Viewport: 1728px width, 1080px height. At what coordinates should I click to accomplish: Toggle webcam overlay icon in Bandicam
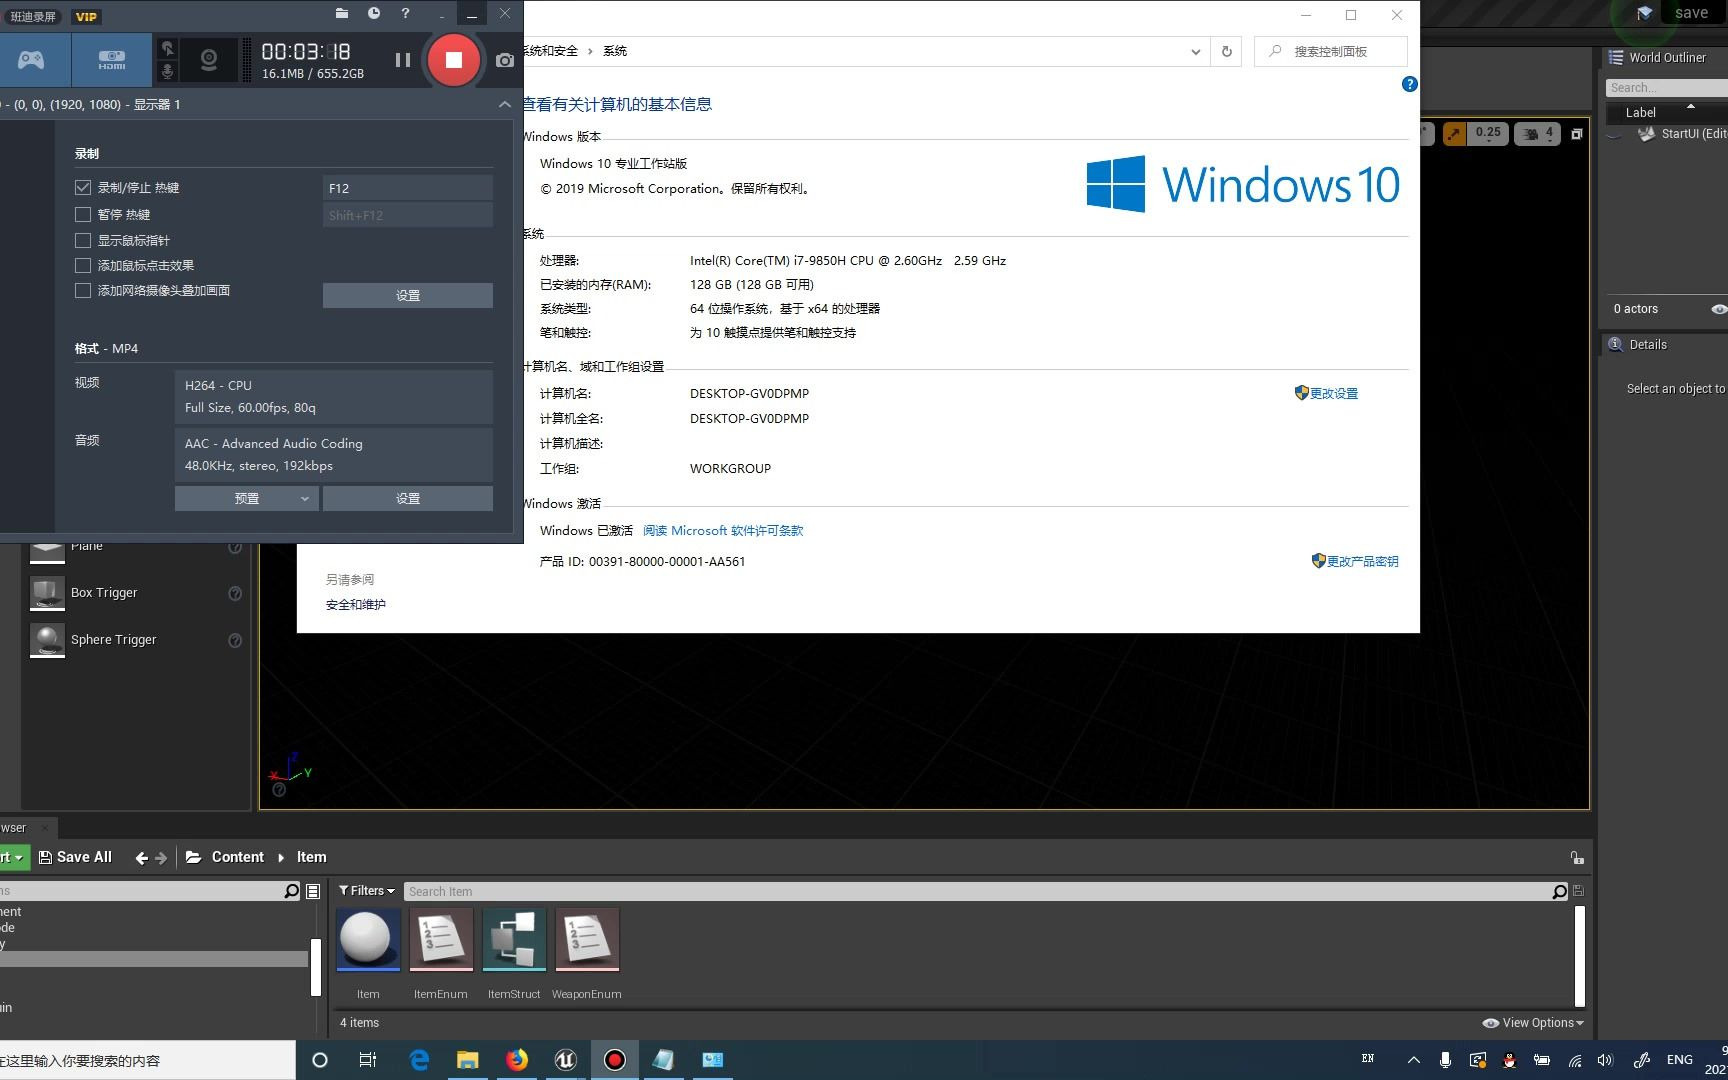pos(209,60)
